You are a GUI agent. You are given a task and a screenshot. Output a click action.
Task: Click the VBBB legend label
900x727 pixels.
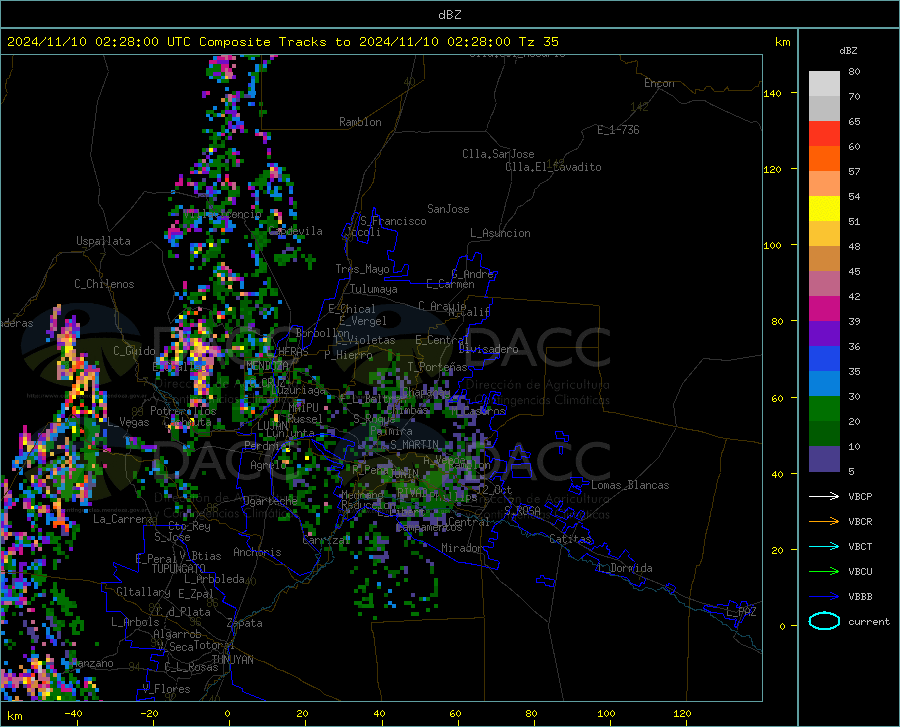tap(860, 597)
